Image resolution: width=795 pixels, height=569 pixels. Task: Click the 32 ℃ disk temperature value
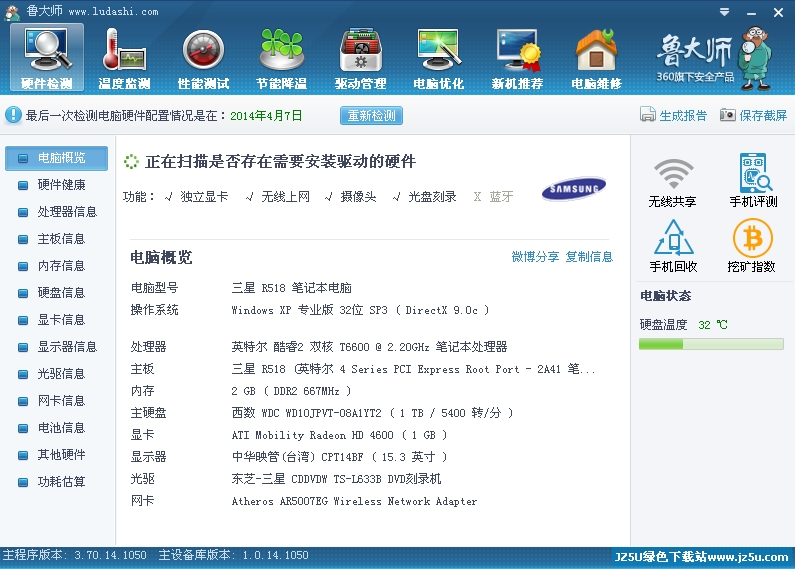712,325
